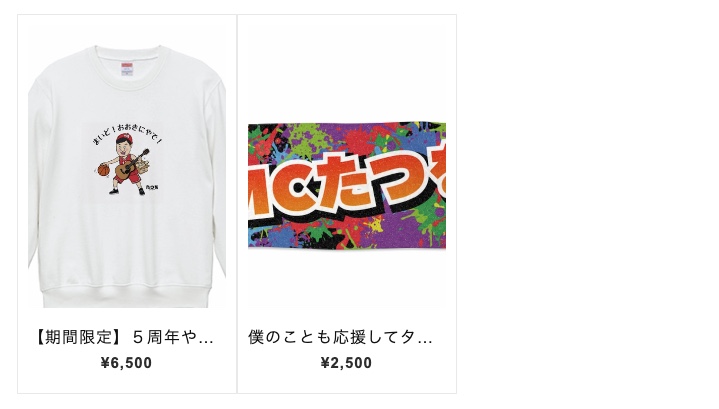Click the guitar-playing character illustration on sweatshirt
Viewport: 719px width, 409px height.
coord(124,165)
